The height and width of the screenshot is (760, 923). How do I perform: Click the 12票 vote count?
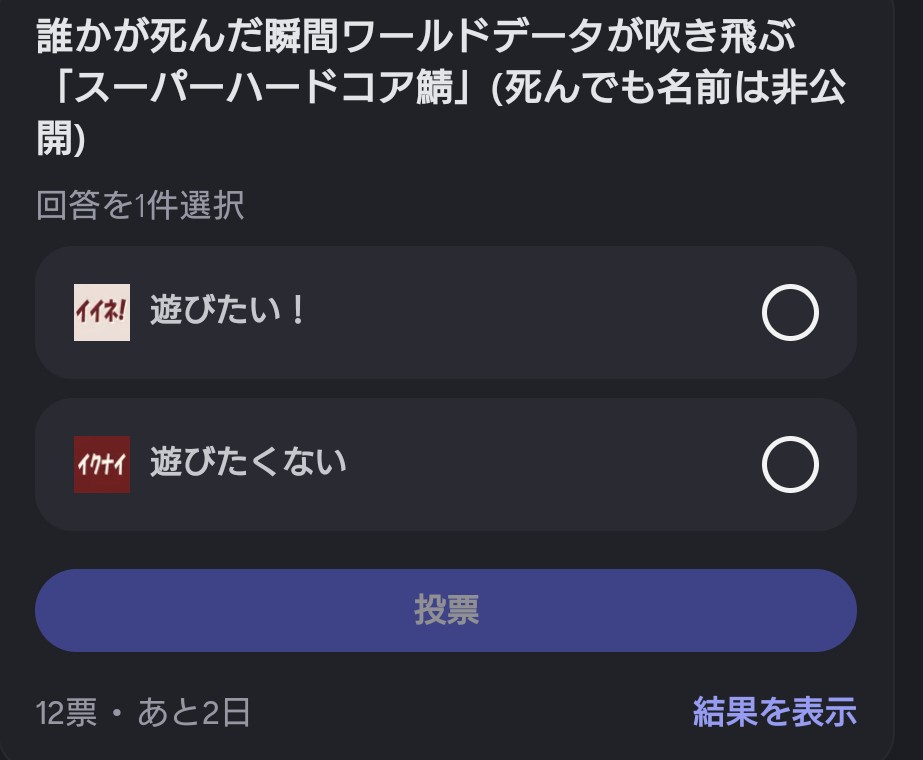(66, 713)
